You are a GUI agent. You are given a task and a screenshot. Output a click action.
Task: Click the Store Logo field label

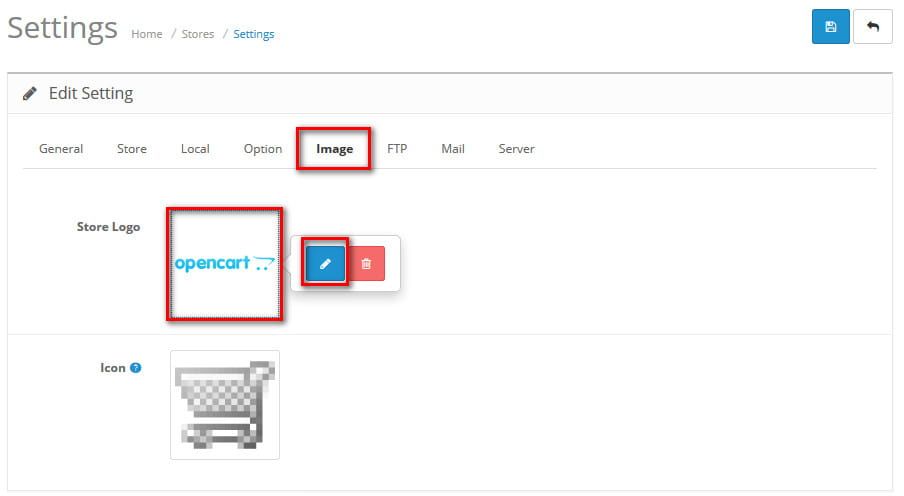[x=108, y=227]
